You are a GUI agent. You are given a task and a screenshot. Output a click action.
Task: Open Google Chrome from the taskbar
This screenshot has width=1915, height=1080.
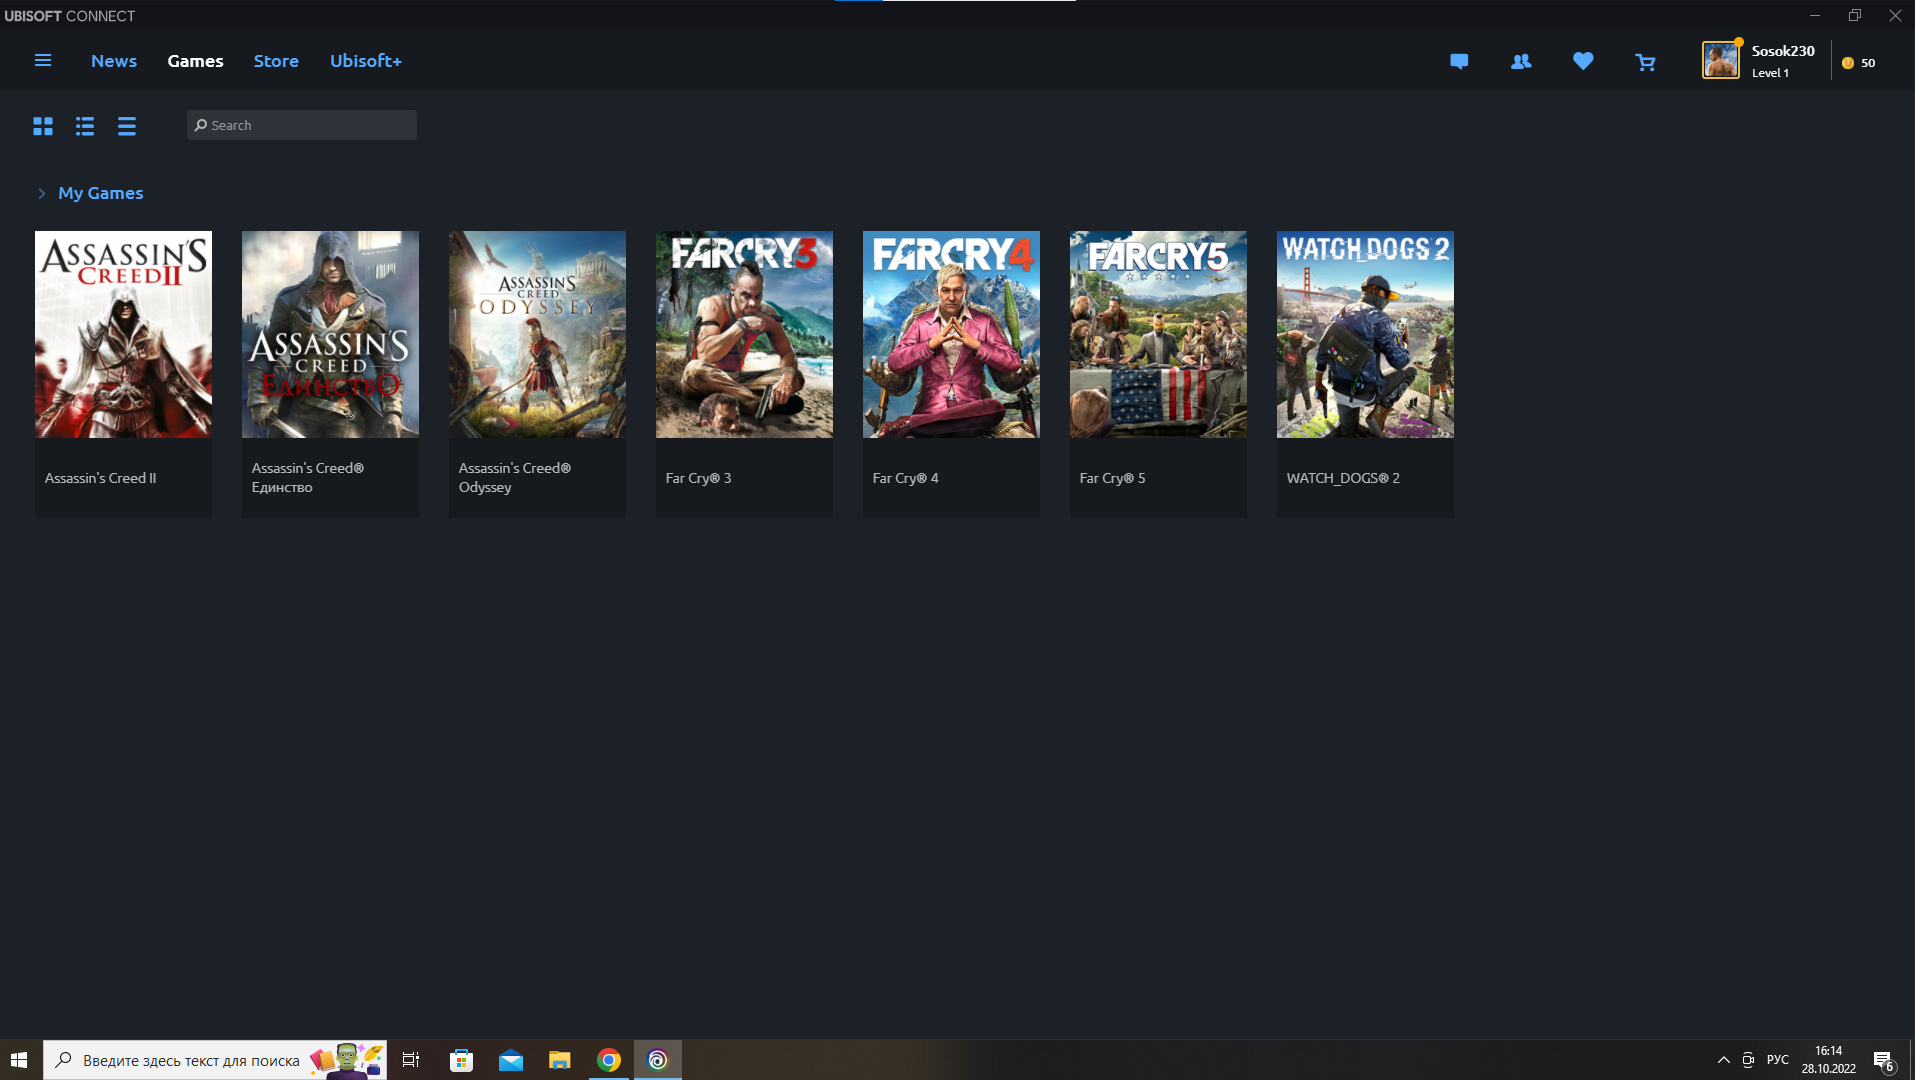[609, 1060]
